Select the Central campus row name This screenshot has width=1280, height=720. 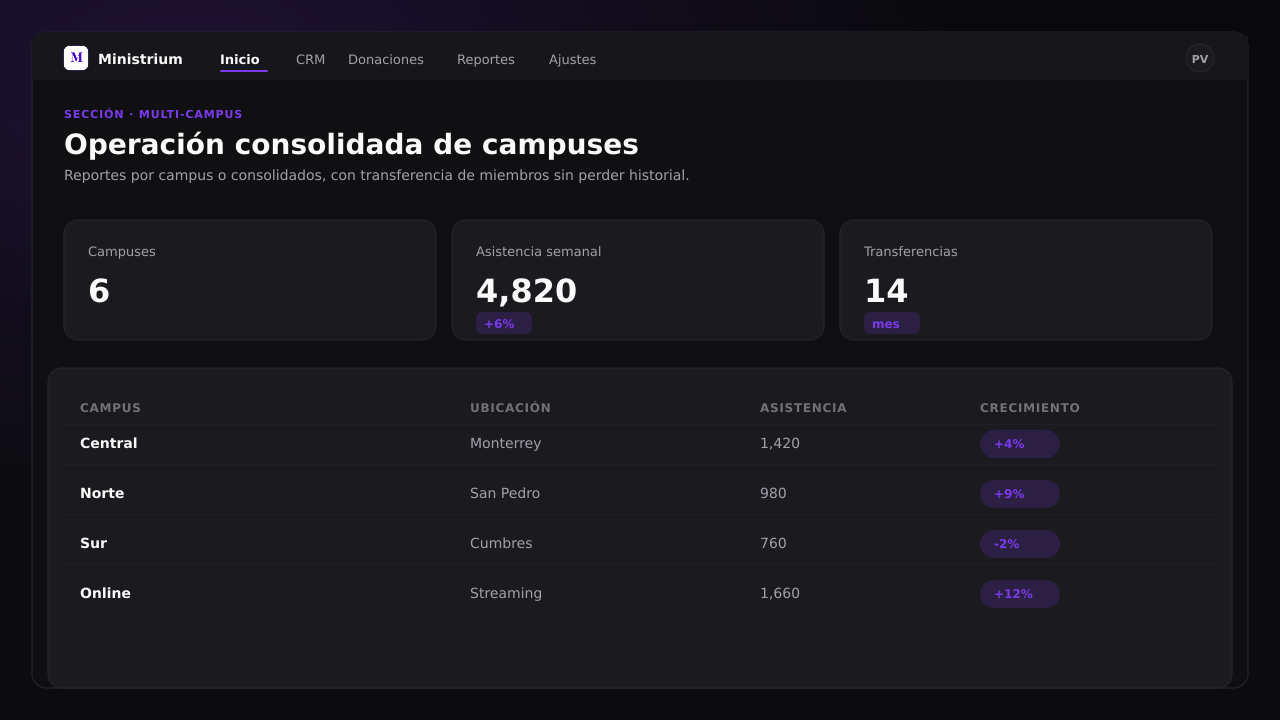pos(108,443)
